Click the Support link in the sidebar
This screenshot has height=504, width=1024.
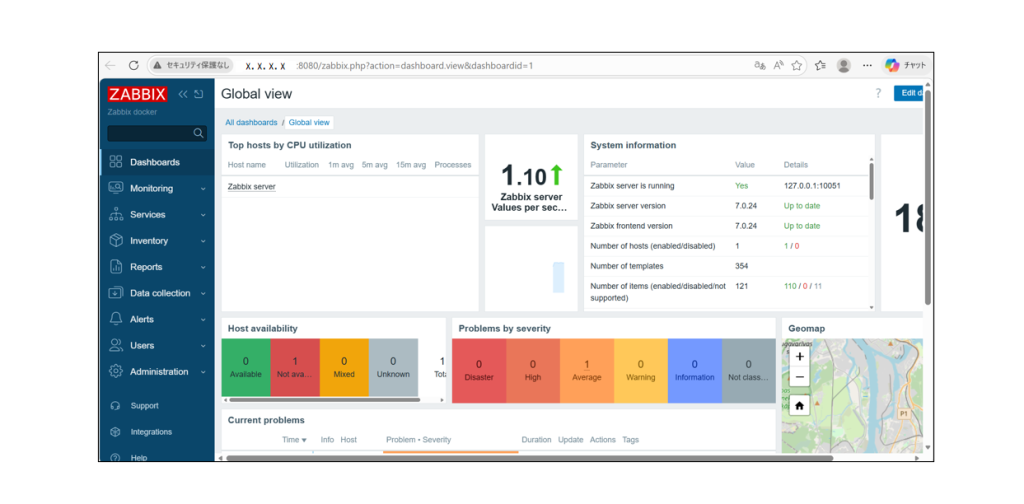tap(144, 405)
